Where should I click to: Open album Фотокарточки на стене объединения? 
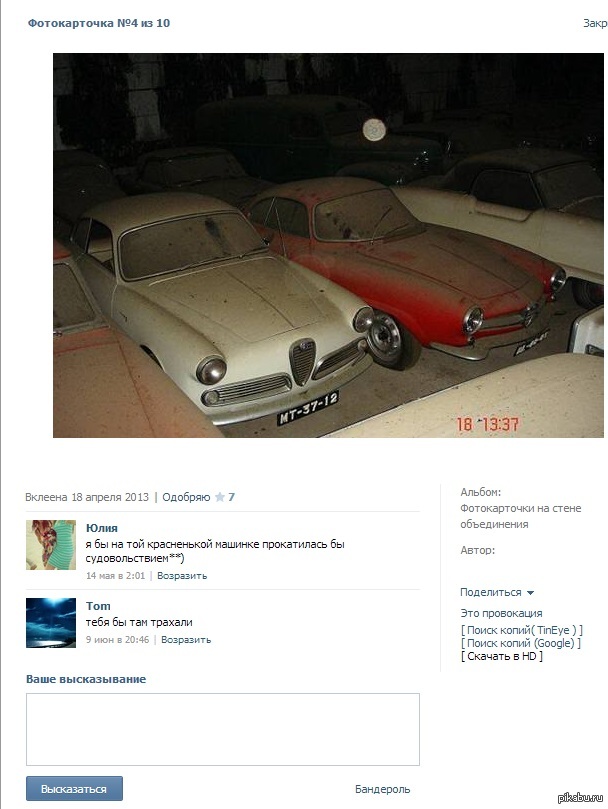point(521,516)
